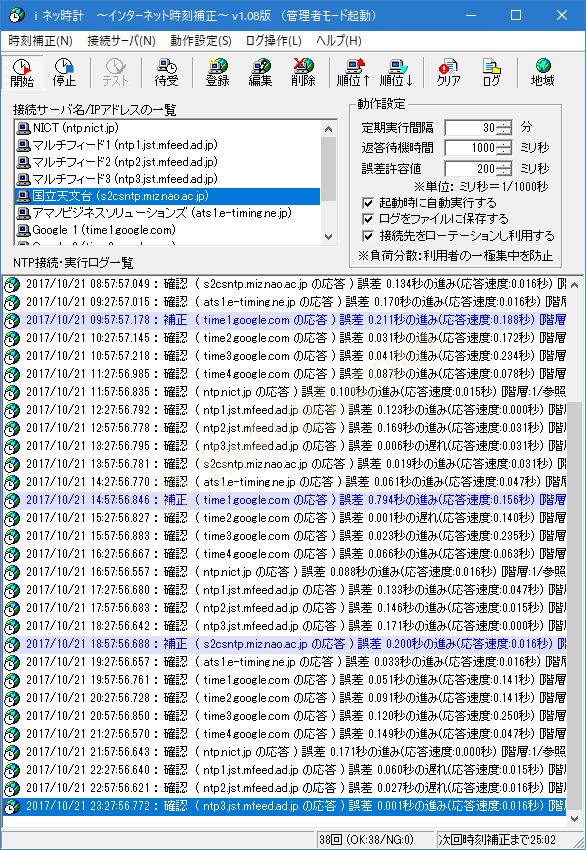Click the 待受 (Standby) toolbar icon
Screen dimensions: 586x850
tap(166, 72)
